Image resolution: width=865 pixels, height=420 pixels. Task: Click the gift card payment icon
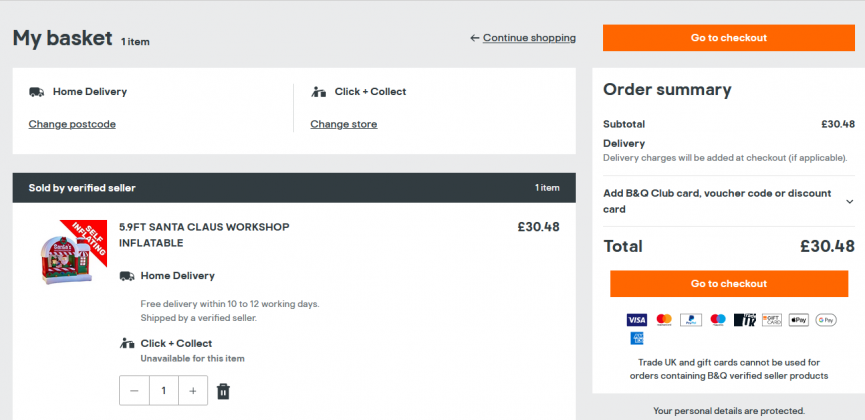772,320
